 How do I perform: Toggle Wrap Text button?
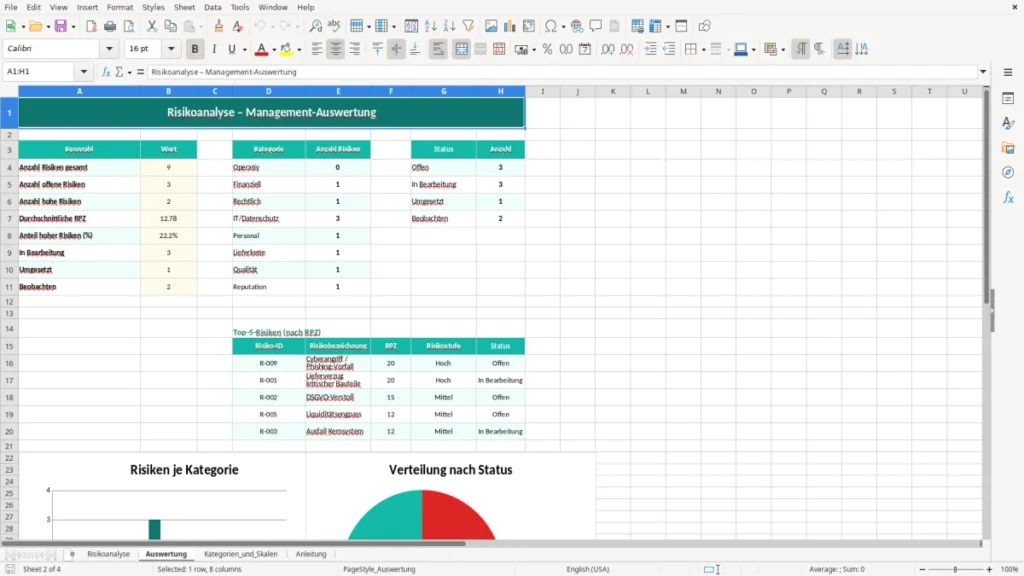pos(438,49)
